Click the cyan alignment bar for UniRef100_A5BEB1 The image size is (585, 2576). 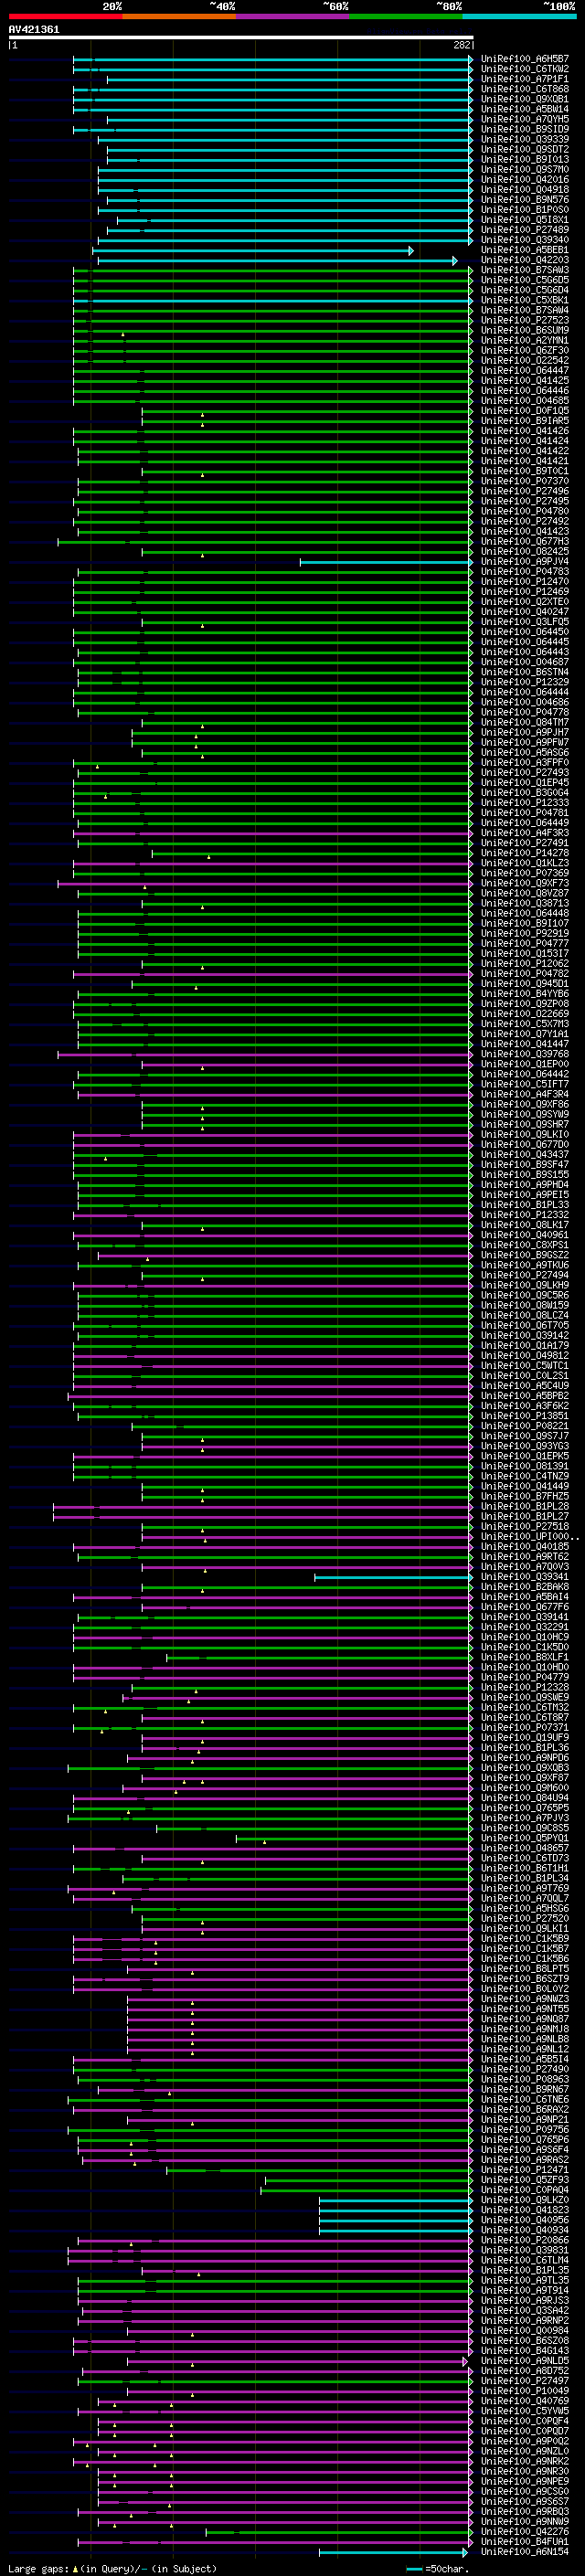click(x=252, y=250)
